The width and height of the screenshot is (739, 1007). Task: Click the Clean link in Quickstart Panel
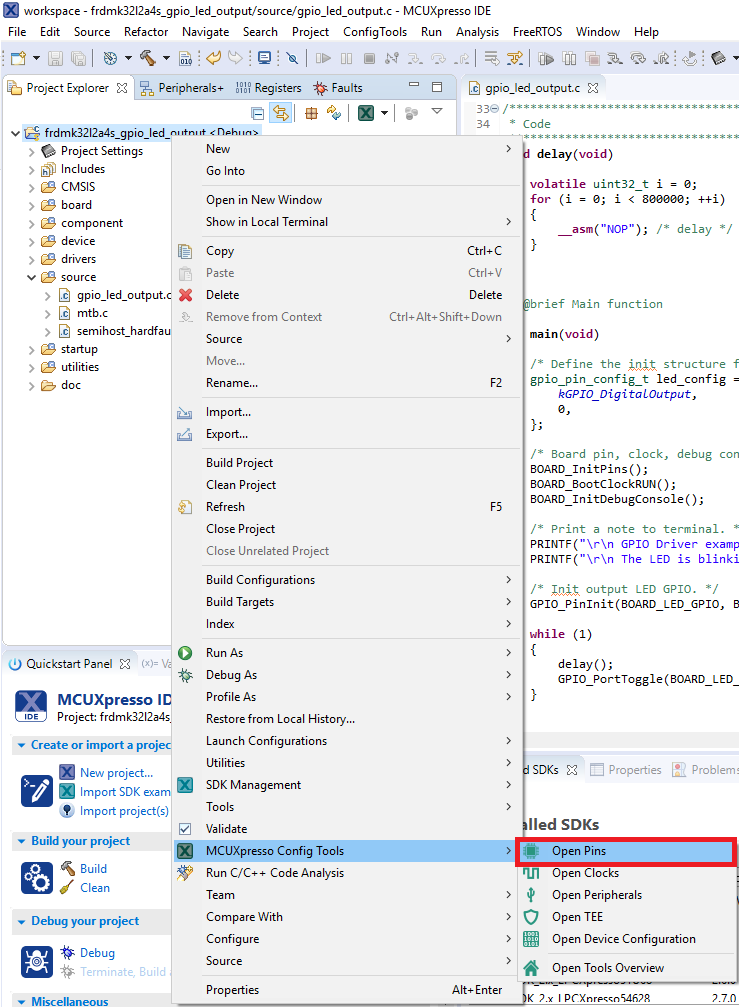point(95,887)
